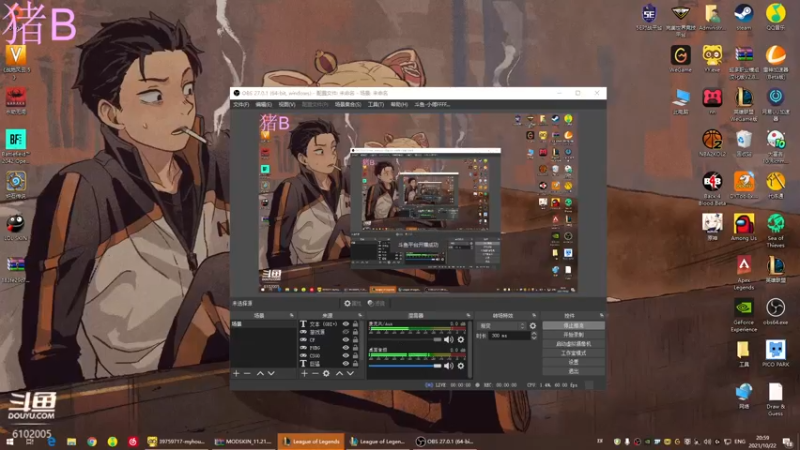The image size is (800, 450).
Task: Open desktop audio settings gear
Action: point(461,365)
